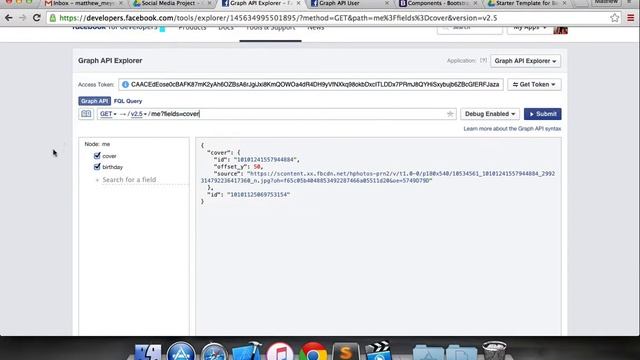Select the Graph API mode tab
Viewport: 640px width, 360px height.
(94, 101)
